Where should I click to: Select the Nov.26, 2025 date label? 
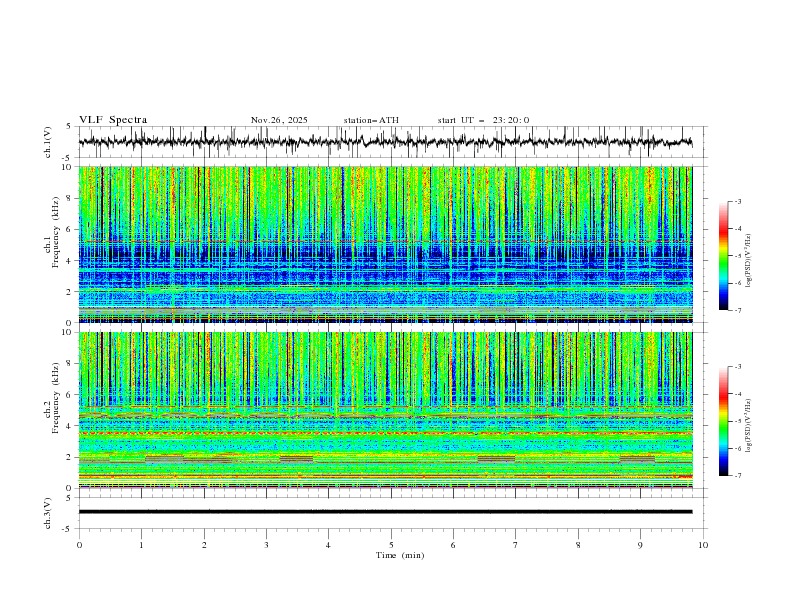coord(279,120)
